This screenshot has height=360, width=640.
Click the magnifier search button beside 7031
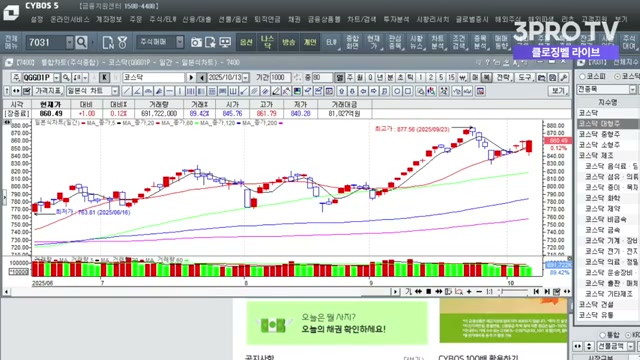pyautogui.click(x=82, y=42)
